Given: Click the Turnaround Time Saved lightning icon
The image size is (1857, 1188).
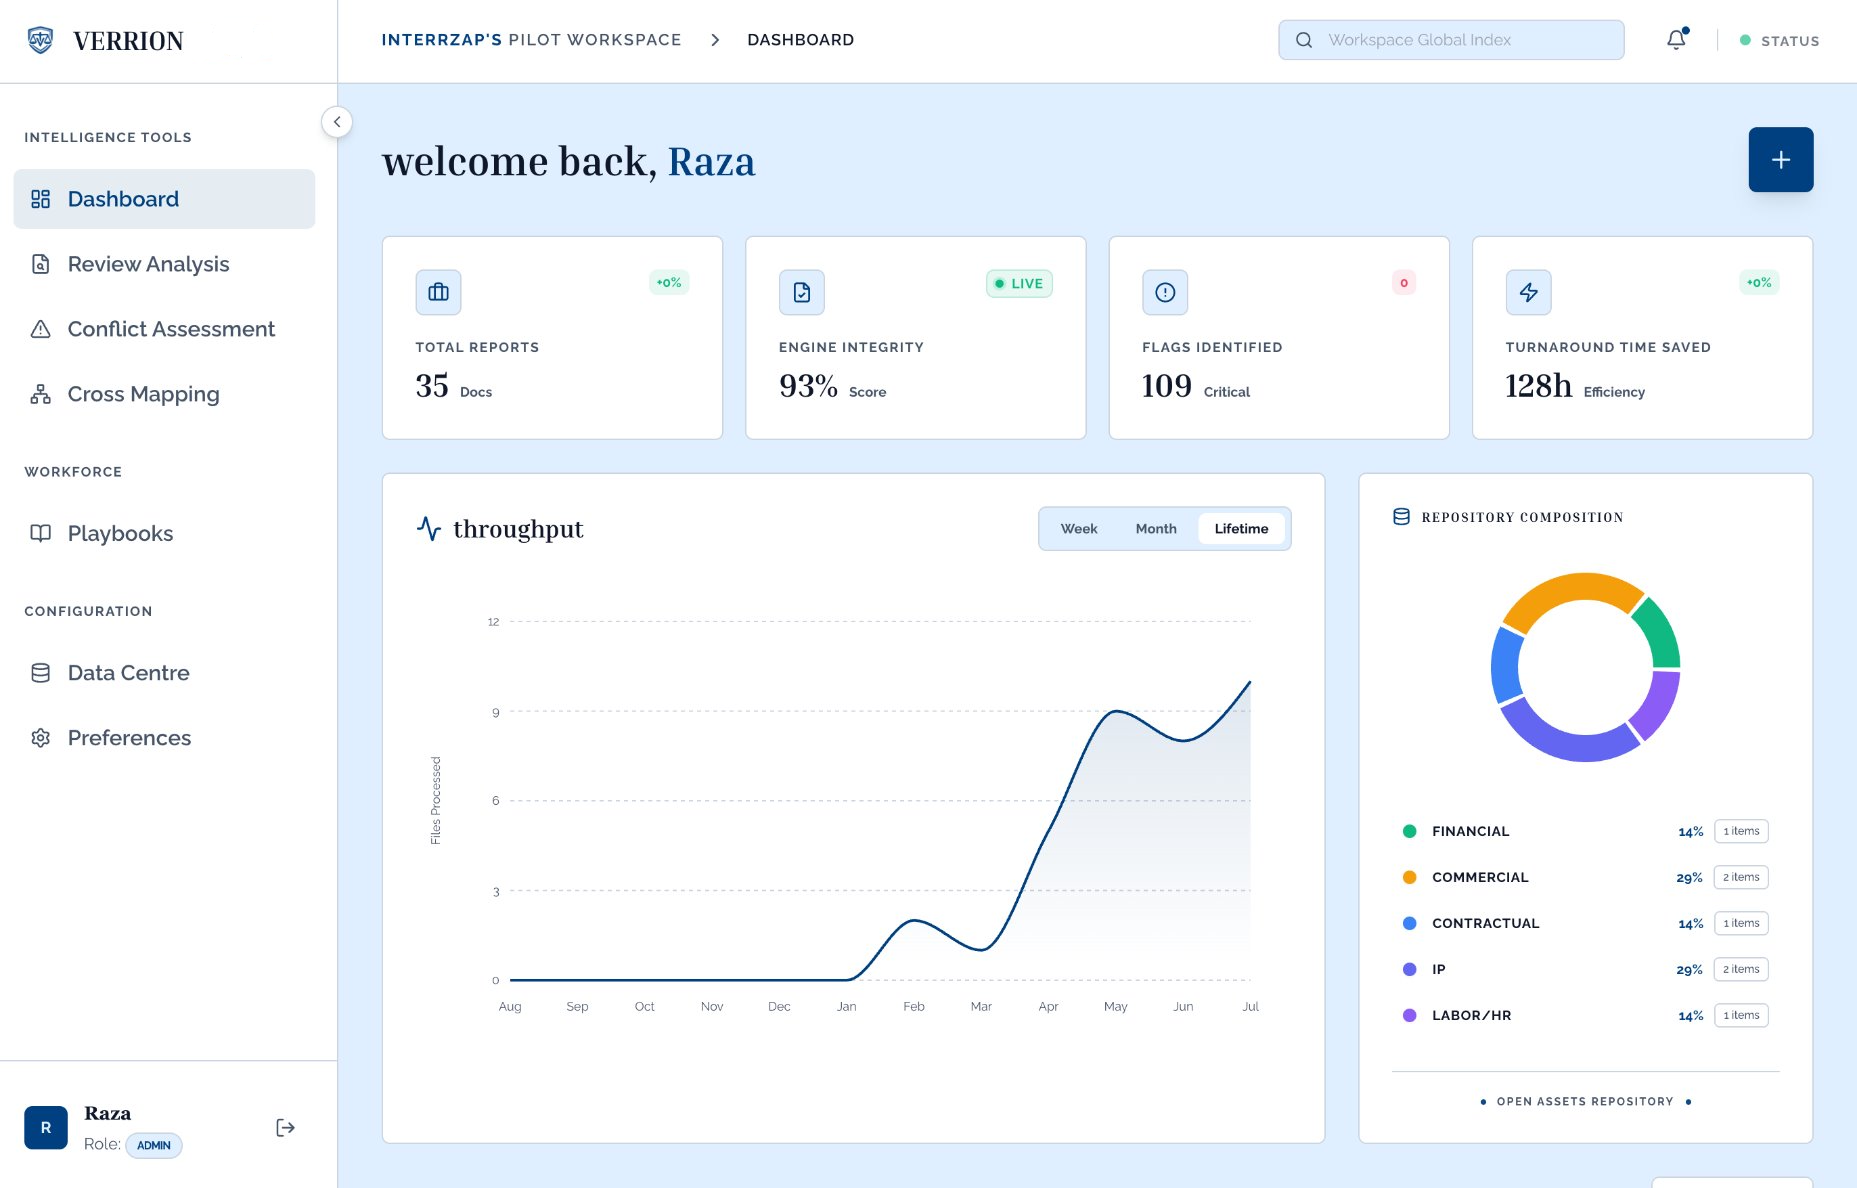Looking at the screenshot, I should (x=1528, y=292).
